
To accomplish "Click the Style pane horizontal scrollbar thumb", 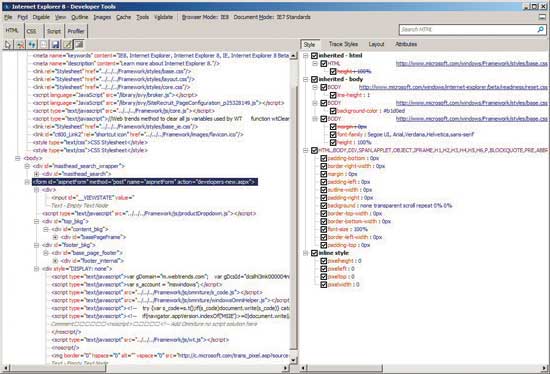I will 346,368.
